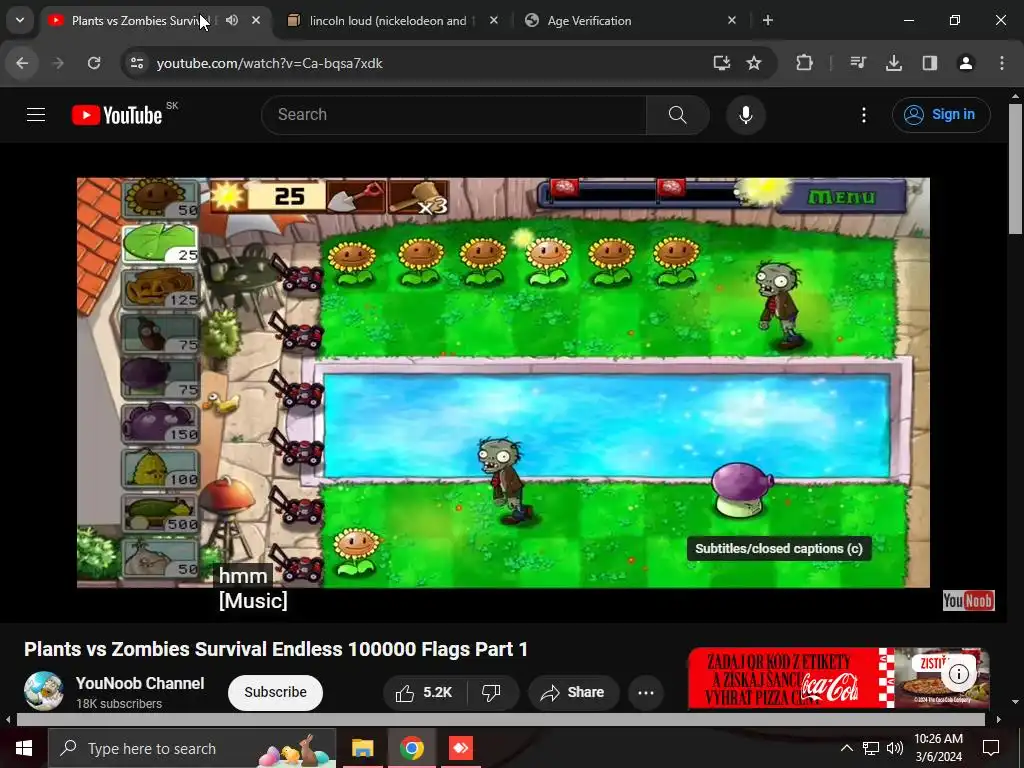The width and height of the screenshot is (1024, 768).
Task: Open the YouNoob Channel name link
Action: (140, 683)
